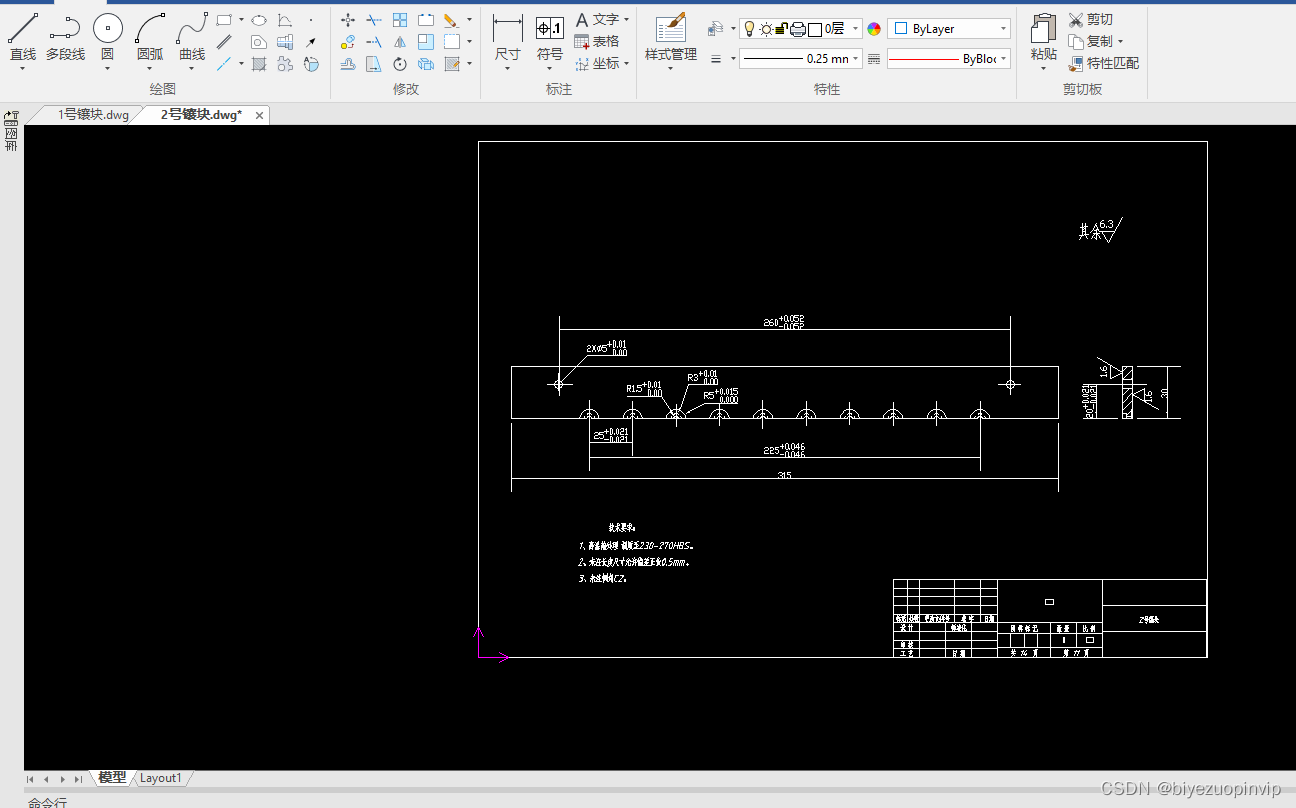
Task: Select the 2号镶块.dwg* tab
Action: click(x=201, y=115)
